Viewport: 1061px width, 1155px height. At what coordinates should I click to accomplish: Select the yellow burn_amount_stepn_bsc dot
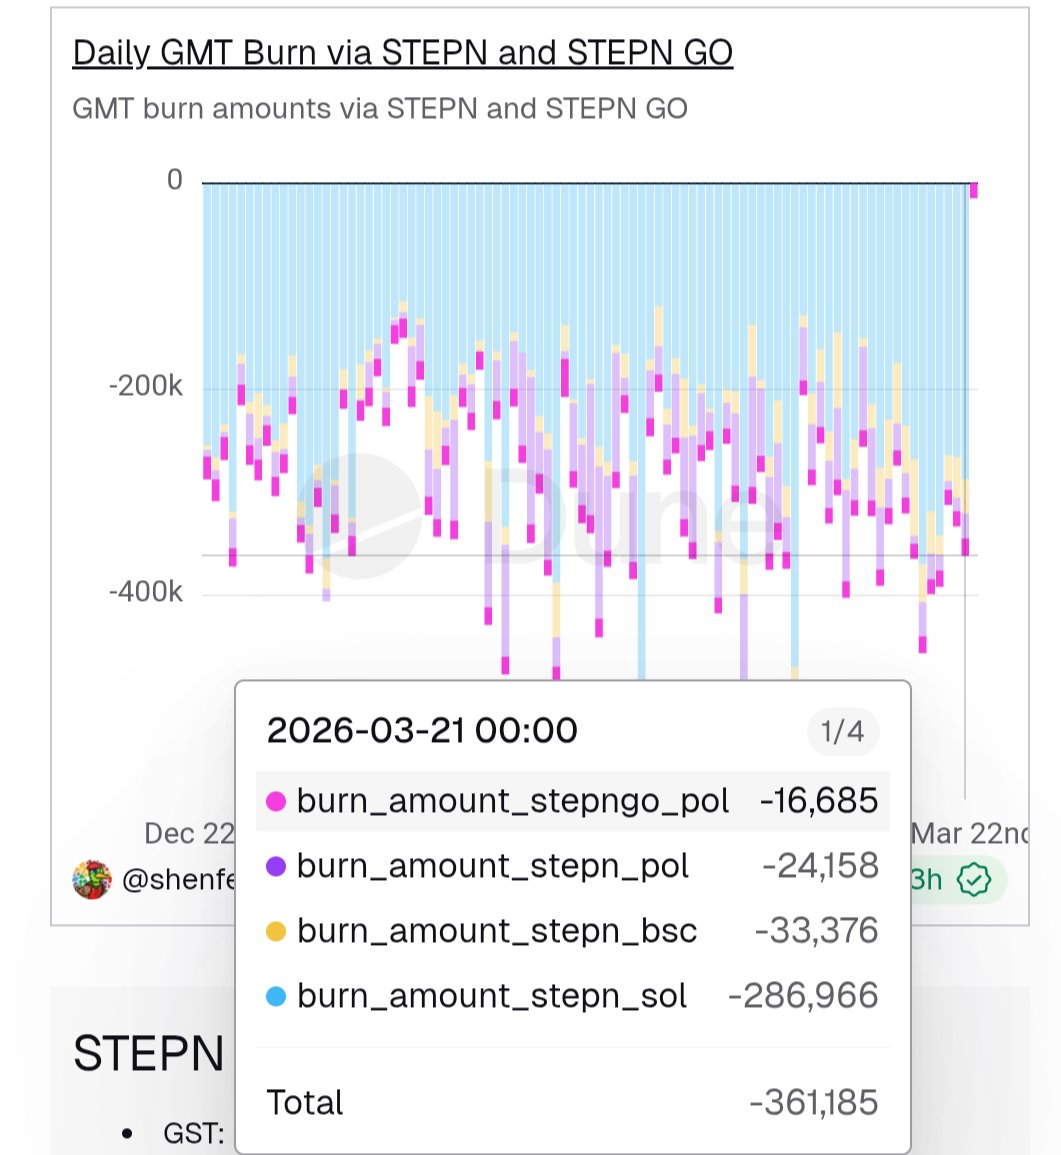(x=276, y=931)
